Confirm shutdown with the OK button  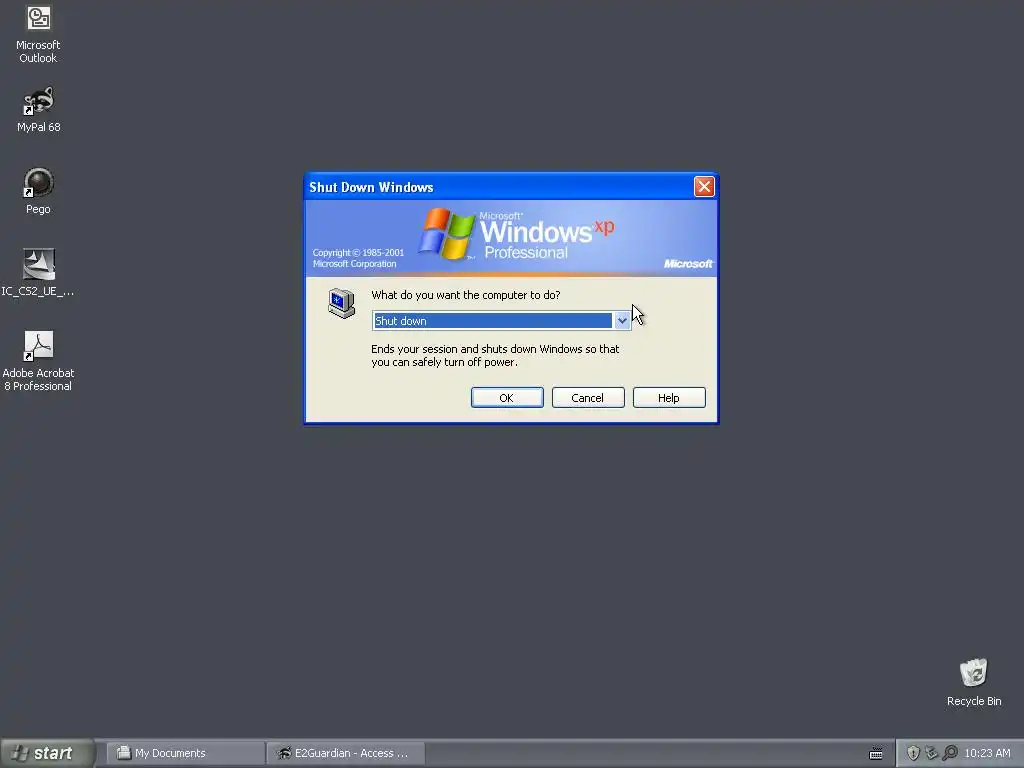pos(507,398)
